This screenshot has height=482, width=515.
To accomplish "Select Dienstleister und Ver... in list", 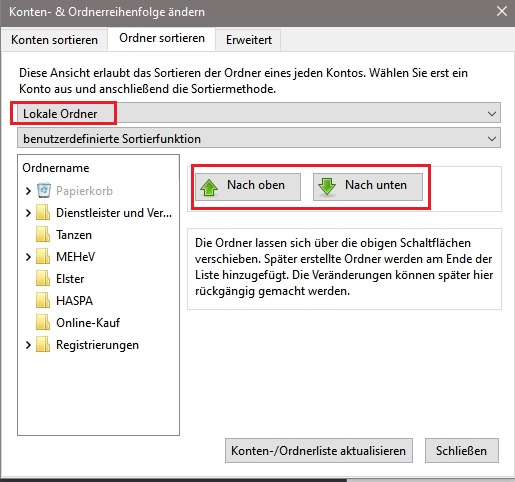I will point(114,213).
